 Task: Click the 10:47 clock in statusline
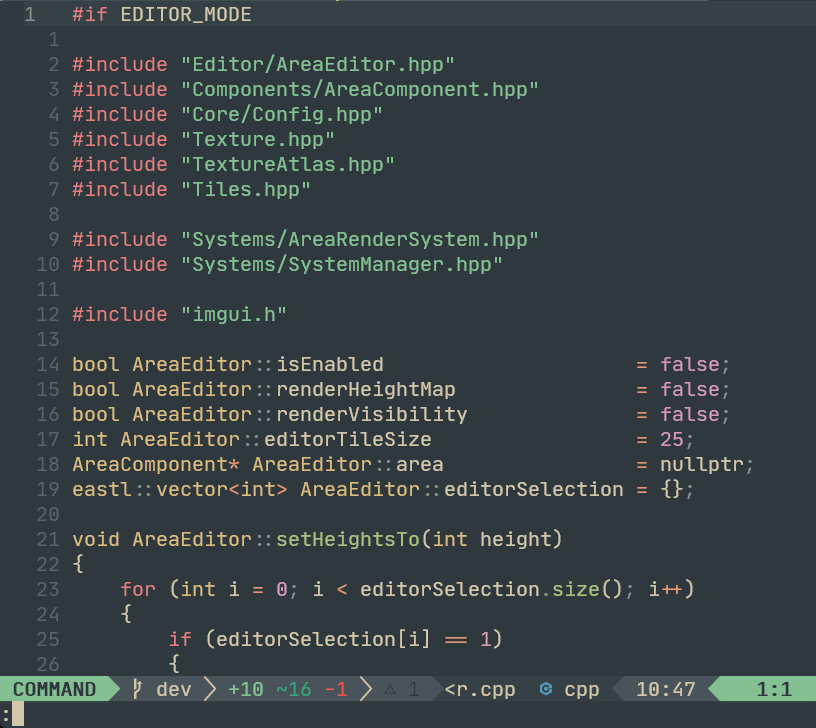[666, 689]
